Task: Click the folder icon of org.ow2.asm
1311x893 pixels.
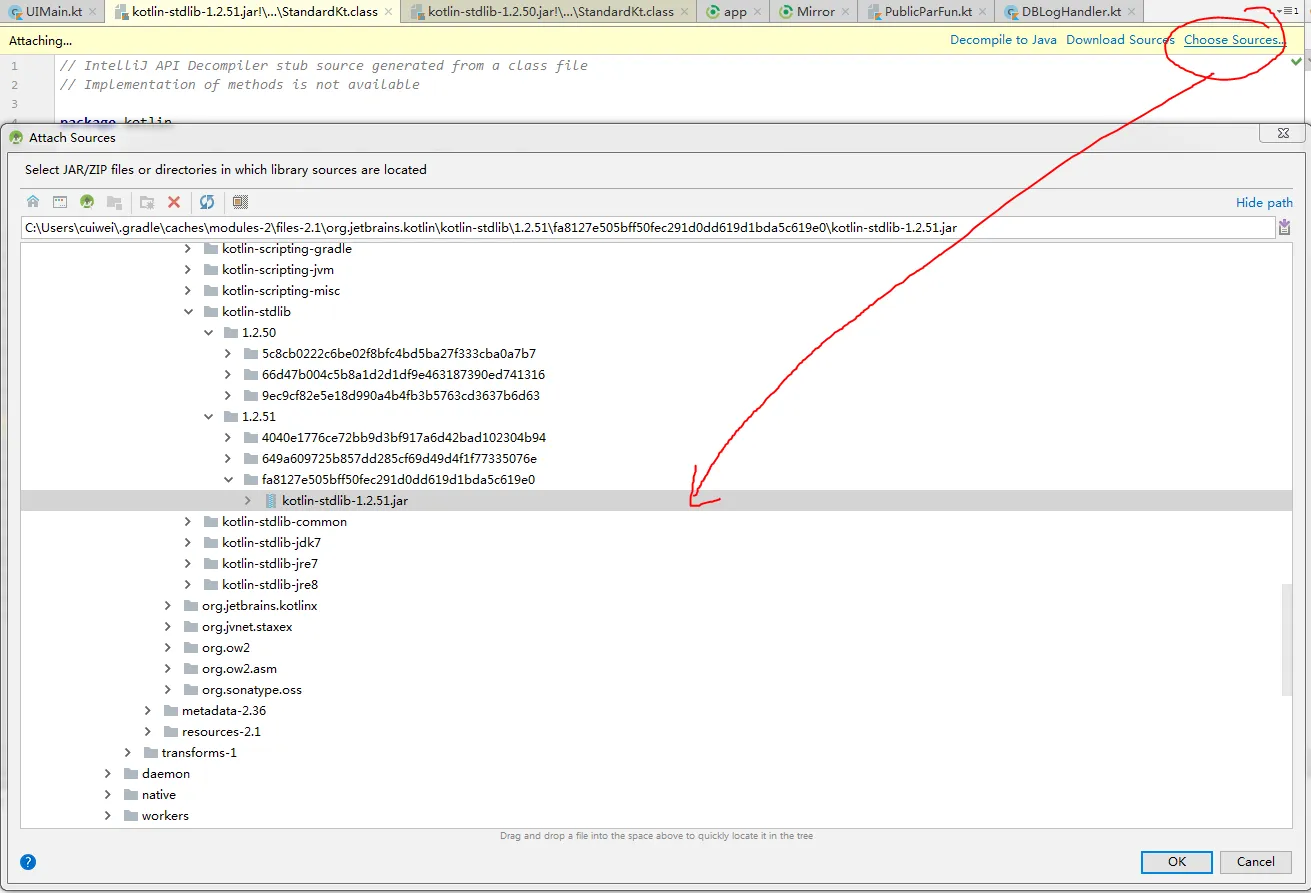Action: tap(191, 668)
